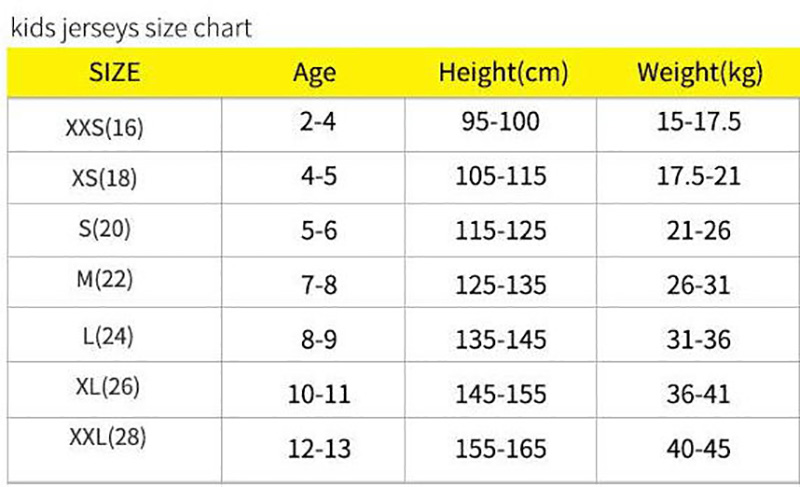Select the 95-100 height cell
The image size is (800, 487).
coord(501,123)
